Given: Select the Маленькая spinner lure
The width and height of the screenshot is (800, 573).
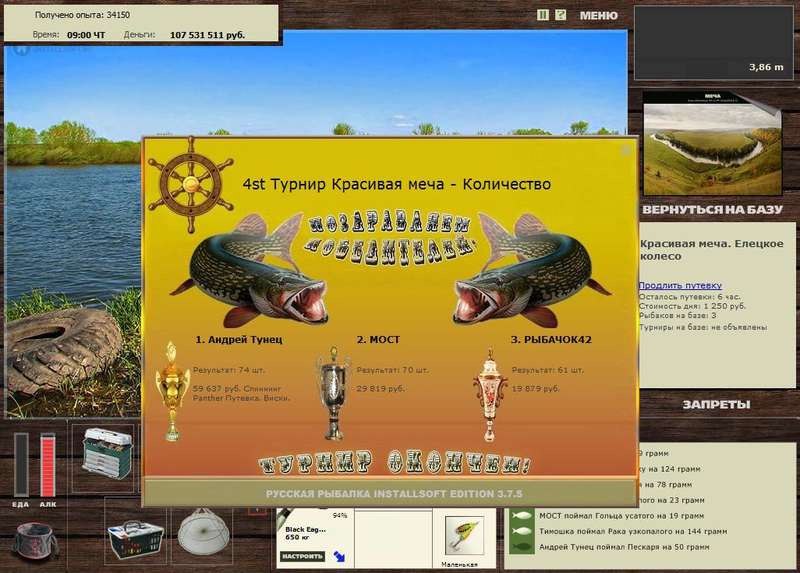Looking at the screenshot, I should (x=464, y=536).
